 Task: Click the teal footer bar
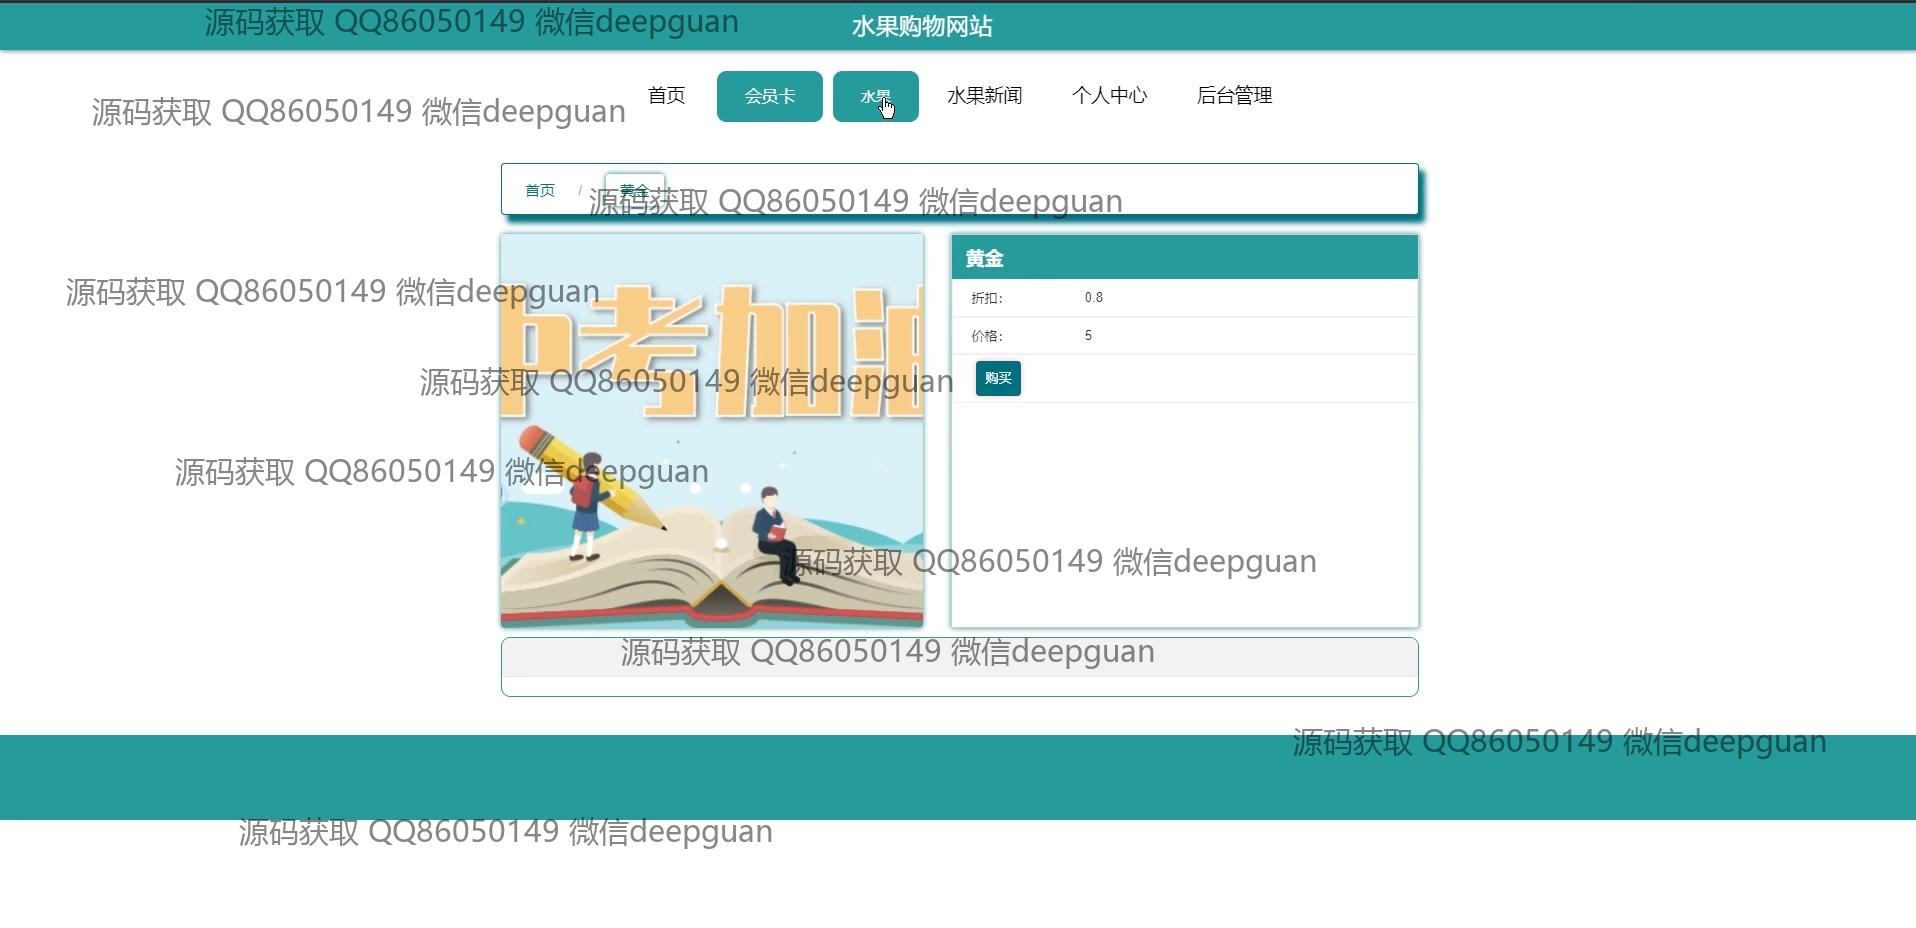(x=958, y=778)
